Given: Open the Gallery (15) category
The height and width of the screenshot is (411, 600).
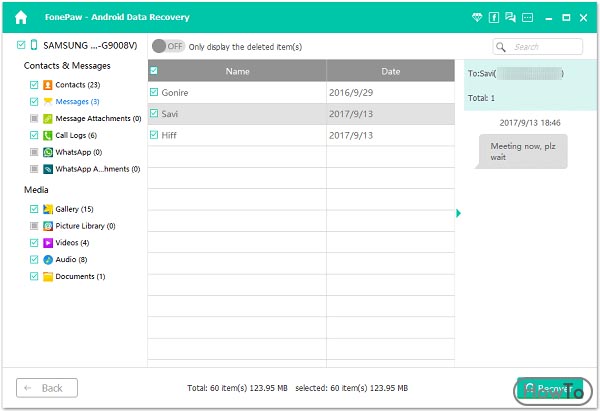Looking at the screenshot, I should (x=74, y=209).
